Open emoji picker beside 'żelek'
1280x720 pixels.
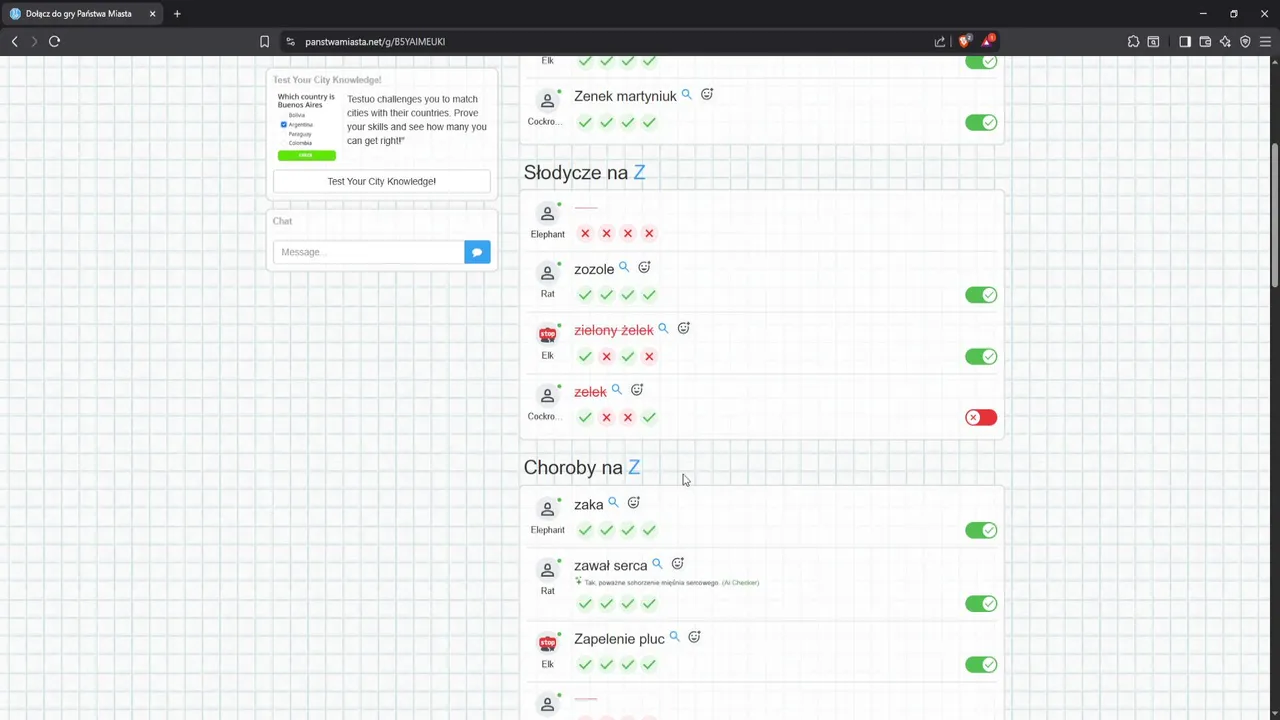(x=637, y=390)
